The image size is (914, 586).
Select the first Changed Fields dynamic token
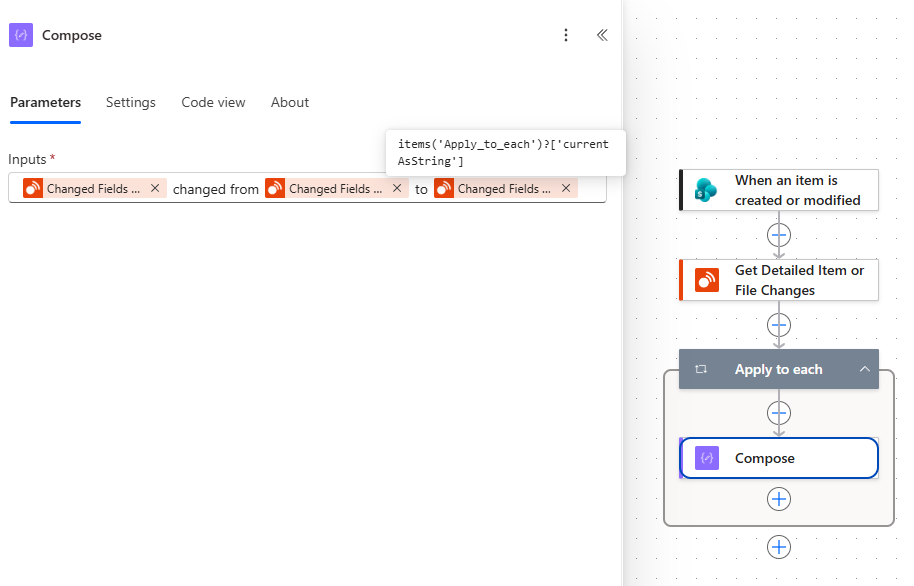pyautogui.click(x=95, y=188)
